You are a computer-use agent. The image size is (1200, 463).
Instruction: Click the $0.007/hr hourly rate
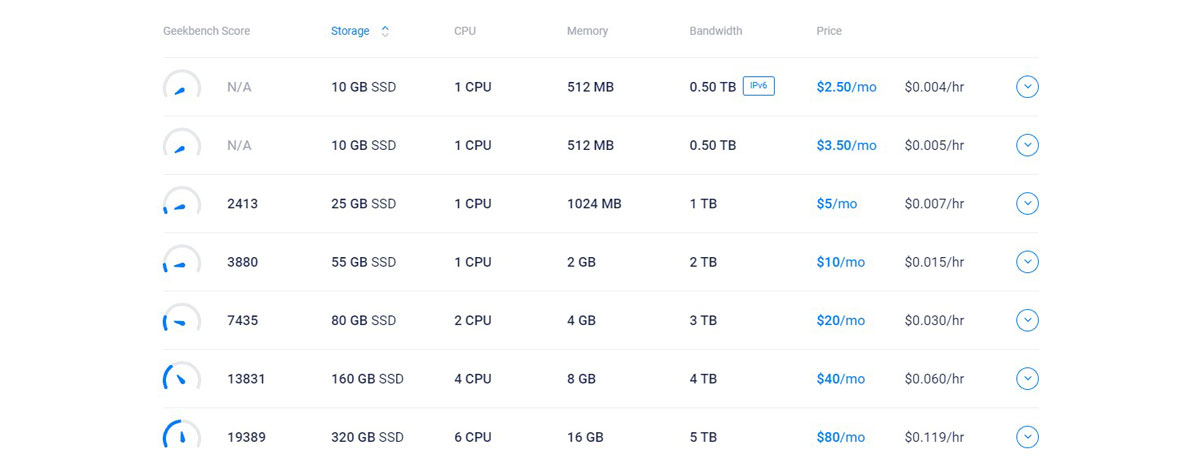click(934, 204)
